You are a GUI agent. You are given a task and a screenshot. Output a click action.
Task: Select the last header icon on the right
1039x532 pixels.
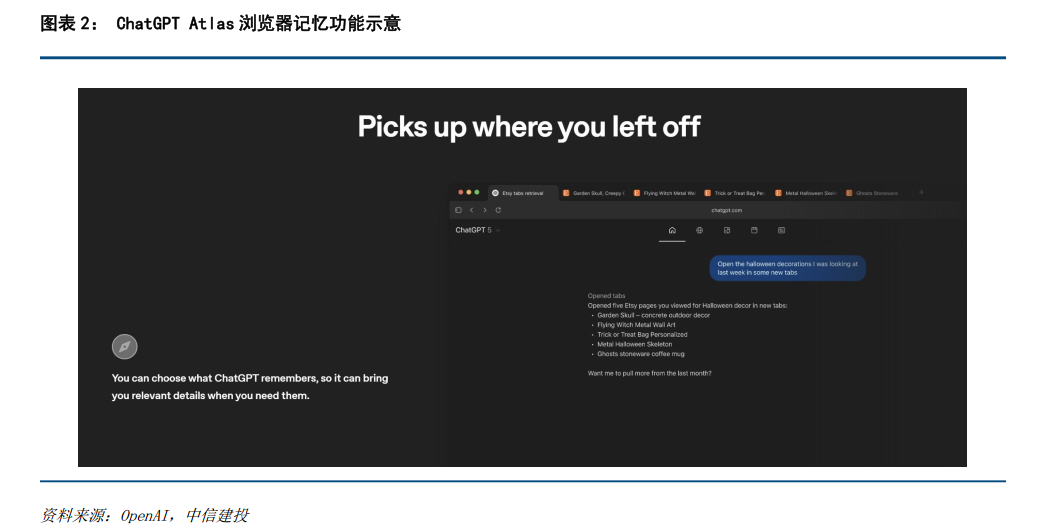pyautogui.click(x=781, y=231)
